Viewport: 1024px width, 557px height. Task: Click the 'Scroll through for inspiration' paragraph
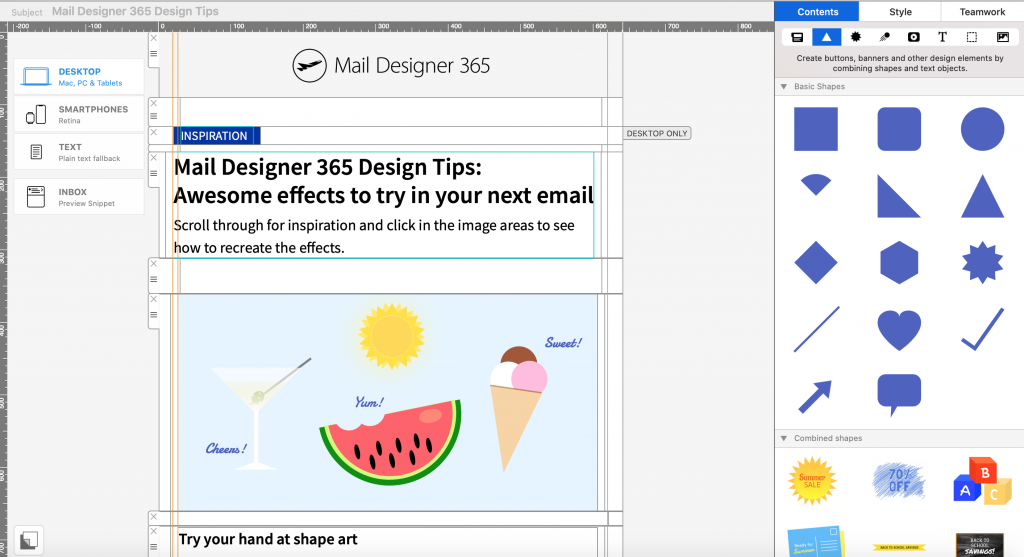point(374,236)
